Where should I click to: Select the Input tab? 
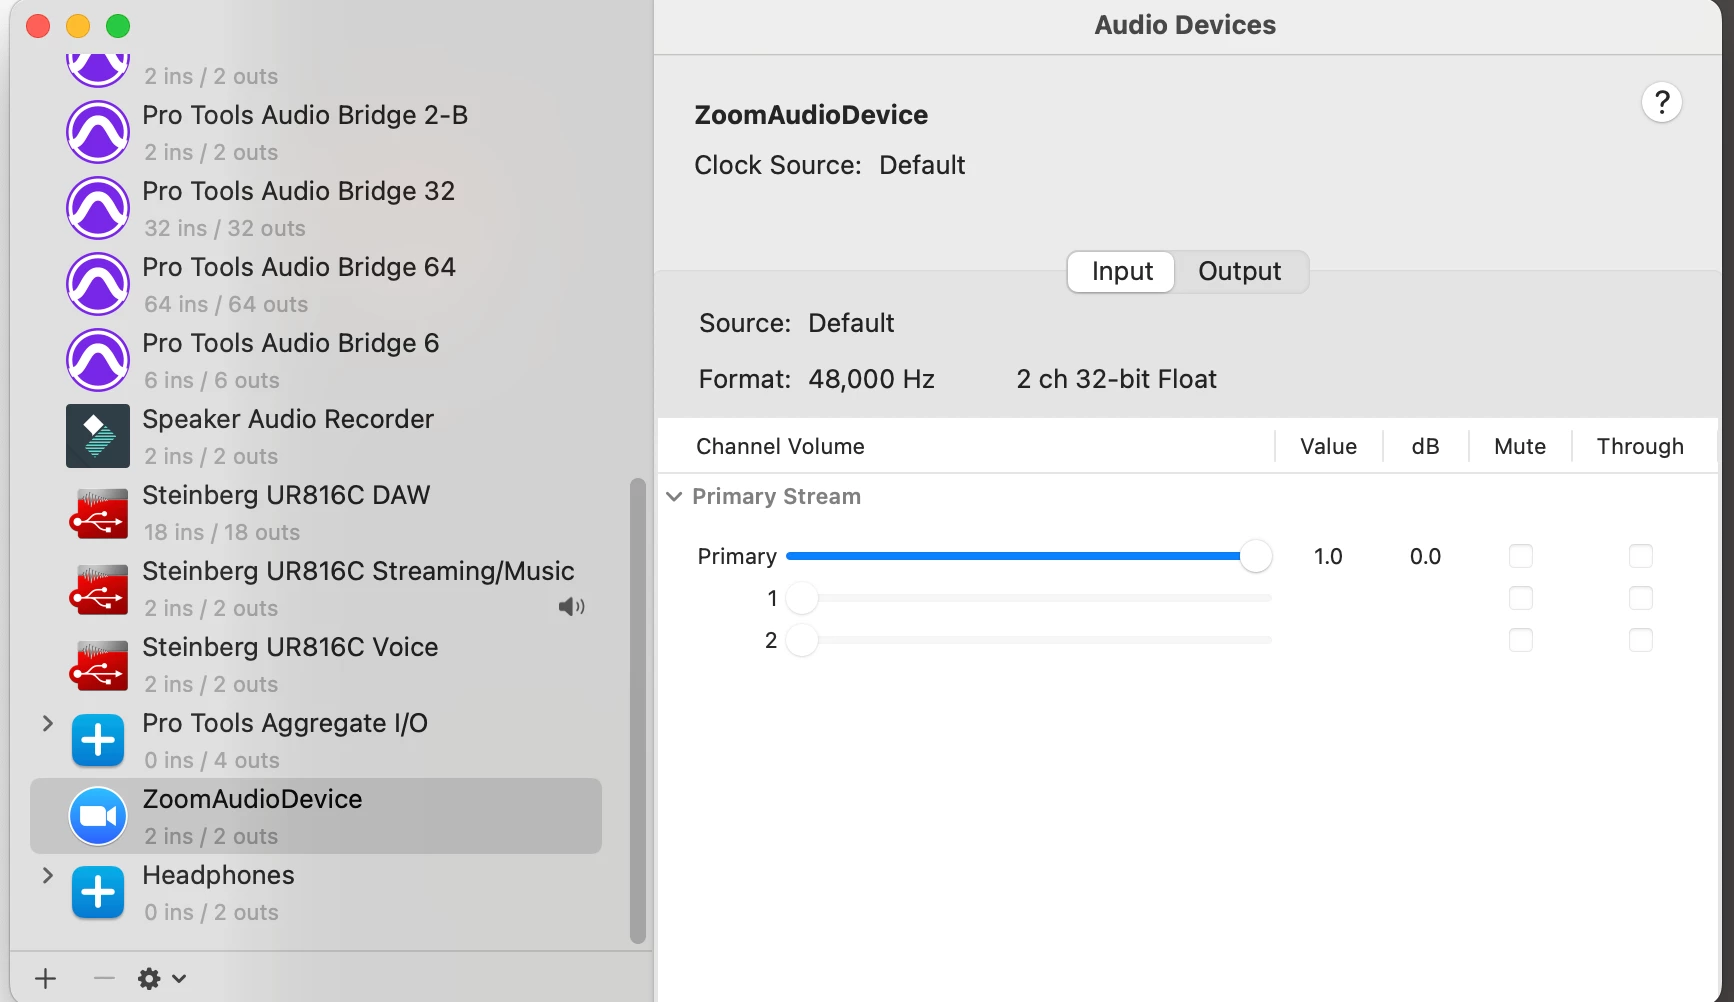click(1121, 271)
